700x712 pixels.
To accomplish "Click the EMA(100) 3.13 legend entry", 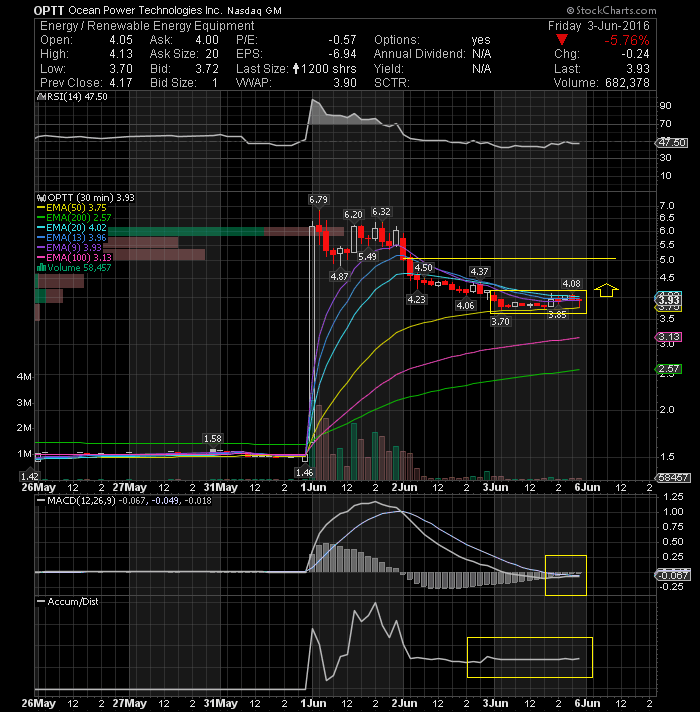I will pos(79,258).
